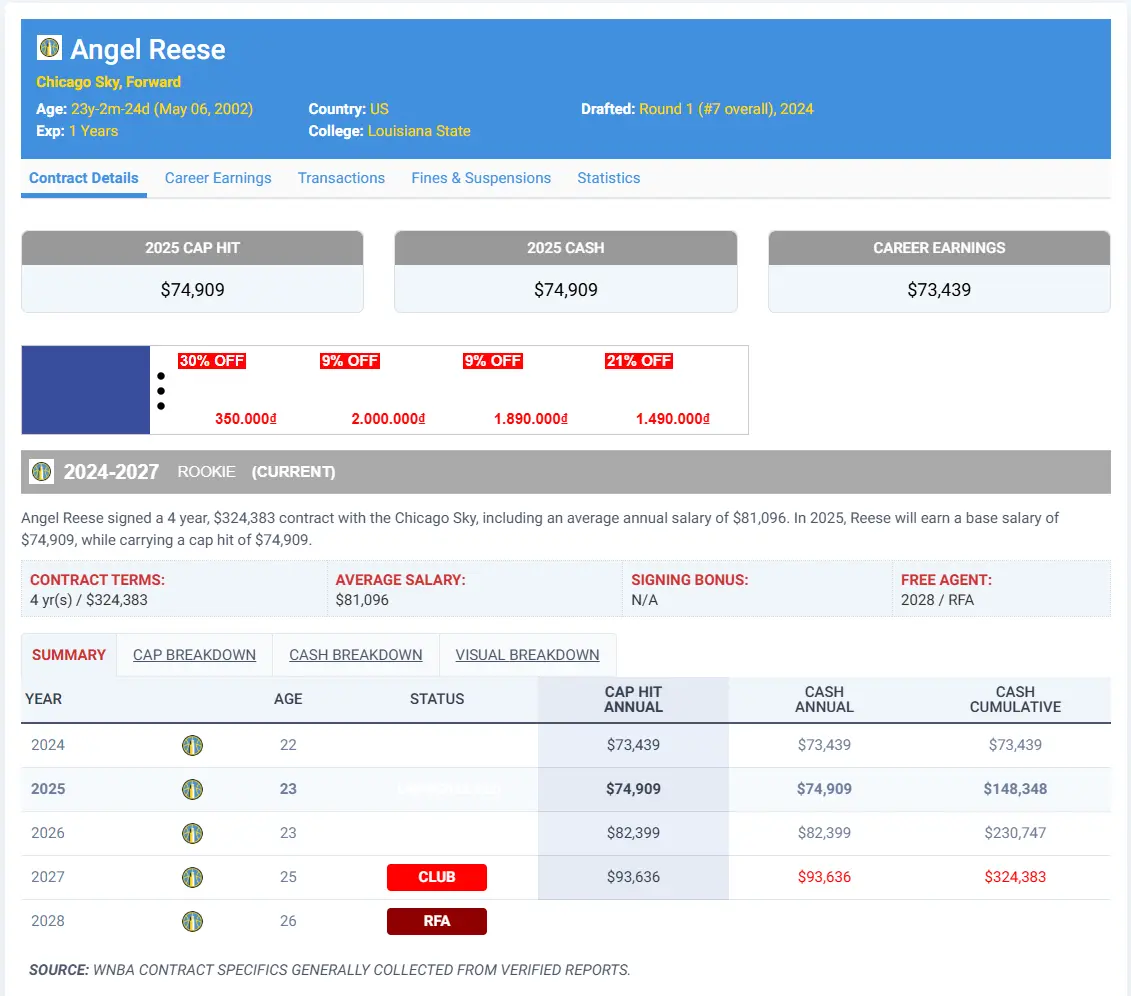The image size is (1131, 996).
Task: Show the Cash Breakdown tab
Action: tap(355, 655)
